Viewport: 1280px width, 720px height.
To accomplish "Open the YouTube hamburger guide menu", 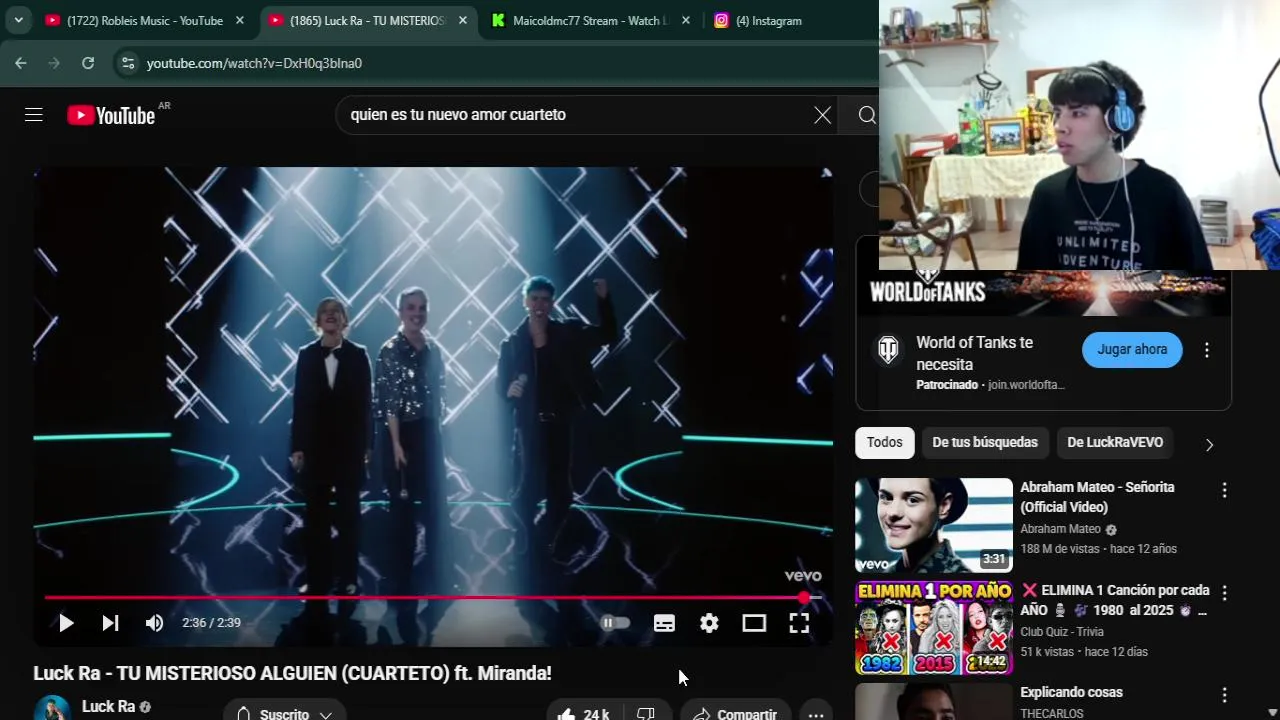I will point(34,115).
